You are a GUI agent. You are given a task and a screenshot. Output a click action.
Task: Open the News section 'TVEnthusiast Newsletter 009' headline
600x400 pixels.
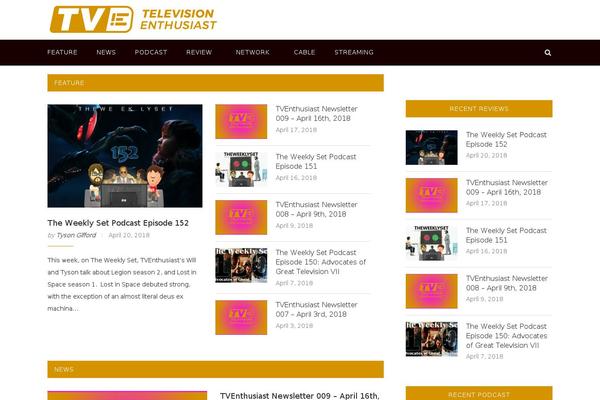300,396
